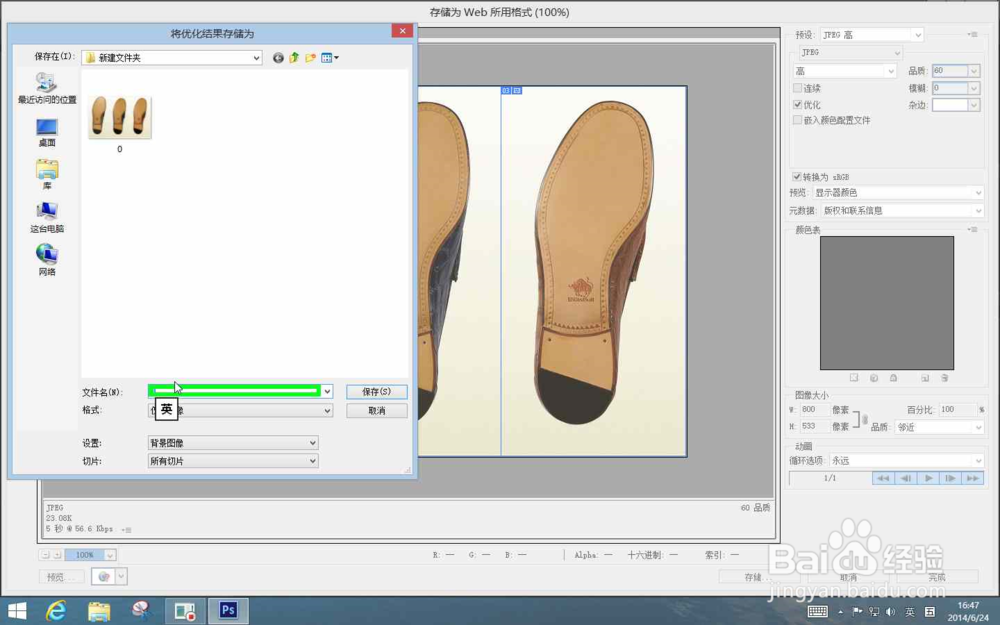Screen dimensions: 1000x625
Task: Open 网络 in the sidebar
Action: point(47,260)
